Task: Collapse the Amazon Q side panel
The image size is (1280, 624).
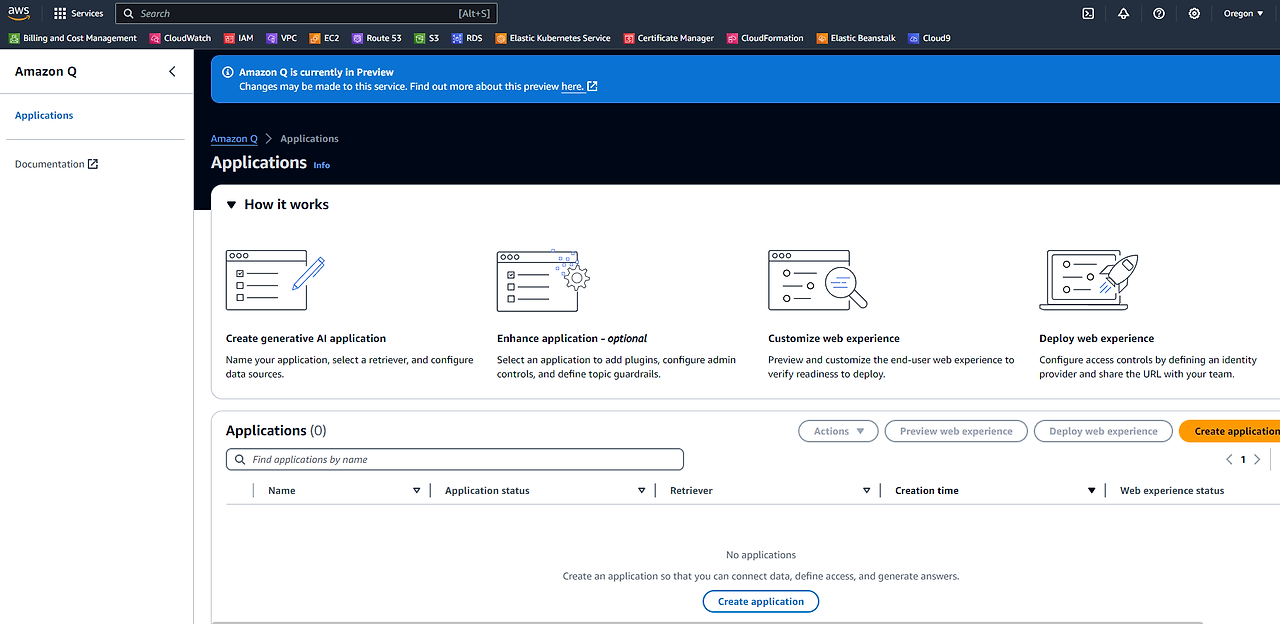Action: [172, 71]
